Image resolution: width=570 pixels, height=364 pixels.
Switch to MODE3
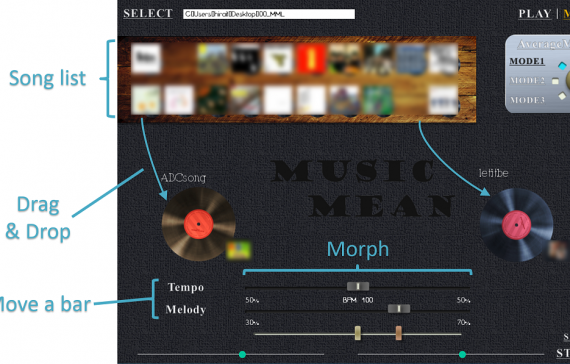point(527,100)
